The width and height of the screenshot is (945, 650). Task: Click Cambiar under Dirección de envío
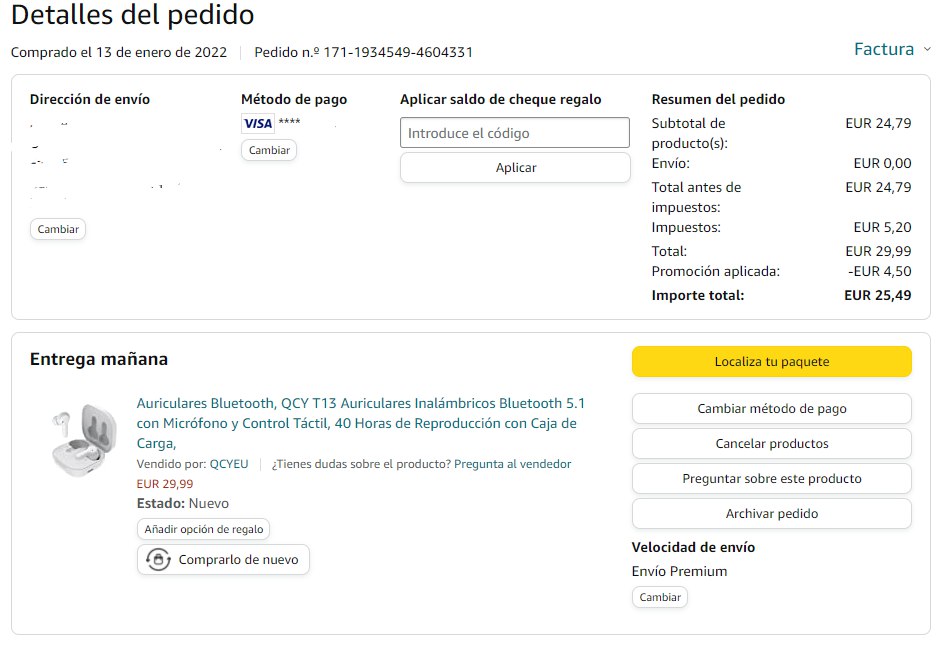[58, 229]
